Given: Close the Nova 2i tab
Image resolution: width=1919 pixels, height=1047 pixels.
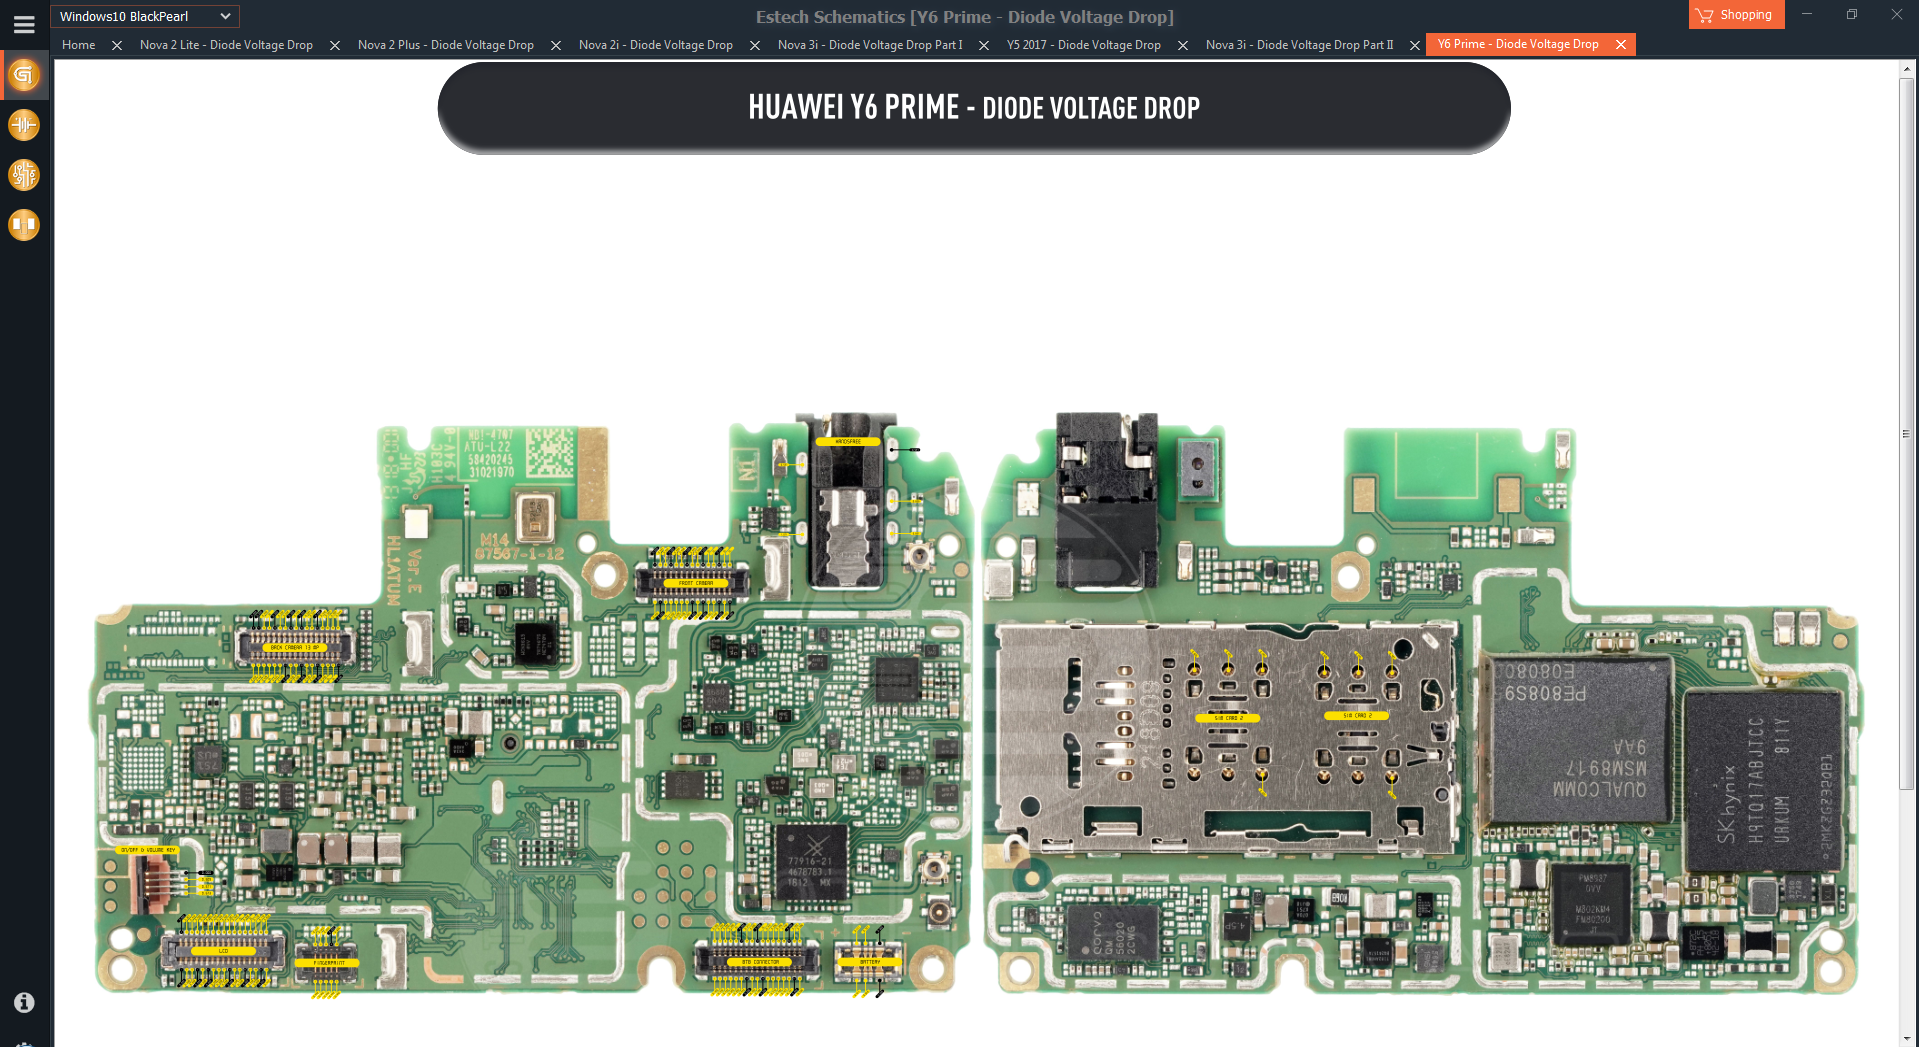Looking at the screenshot, I should click(x=755, y=45).
